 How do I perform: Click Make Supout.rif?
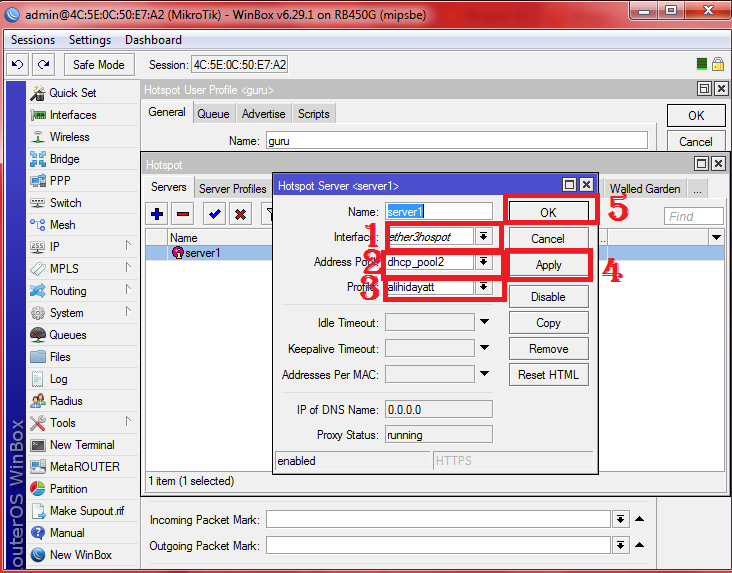tap(83, 511)
